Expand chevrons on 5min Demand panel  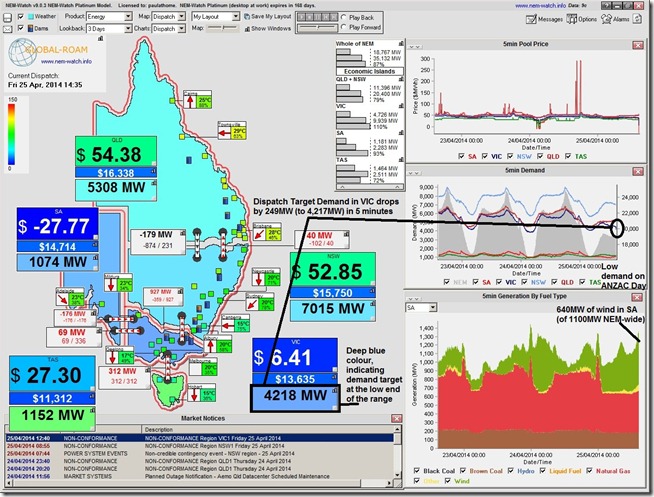pyautogui.click(x=414, y=173)
